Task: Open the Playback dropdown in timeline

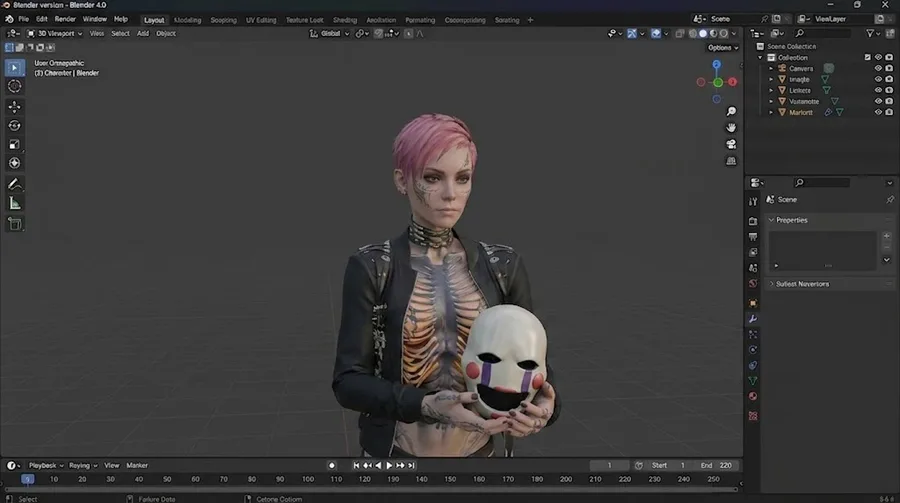Action: tap(46, 466)
